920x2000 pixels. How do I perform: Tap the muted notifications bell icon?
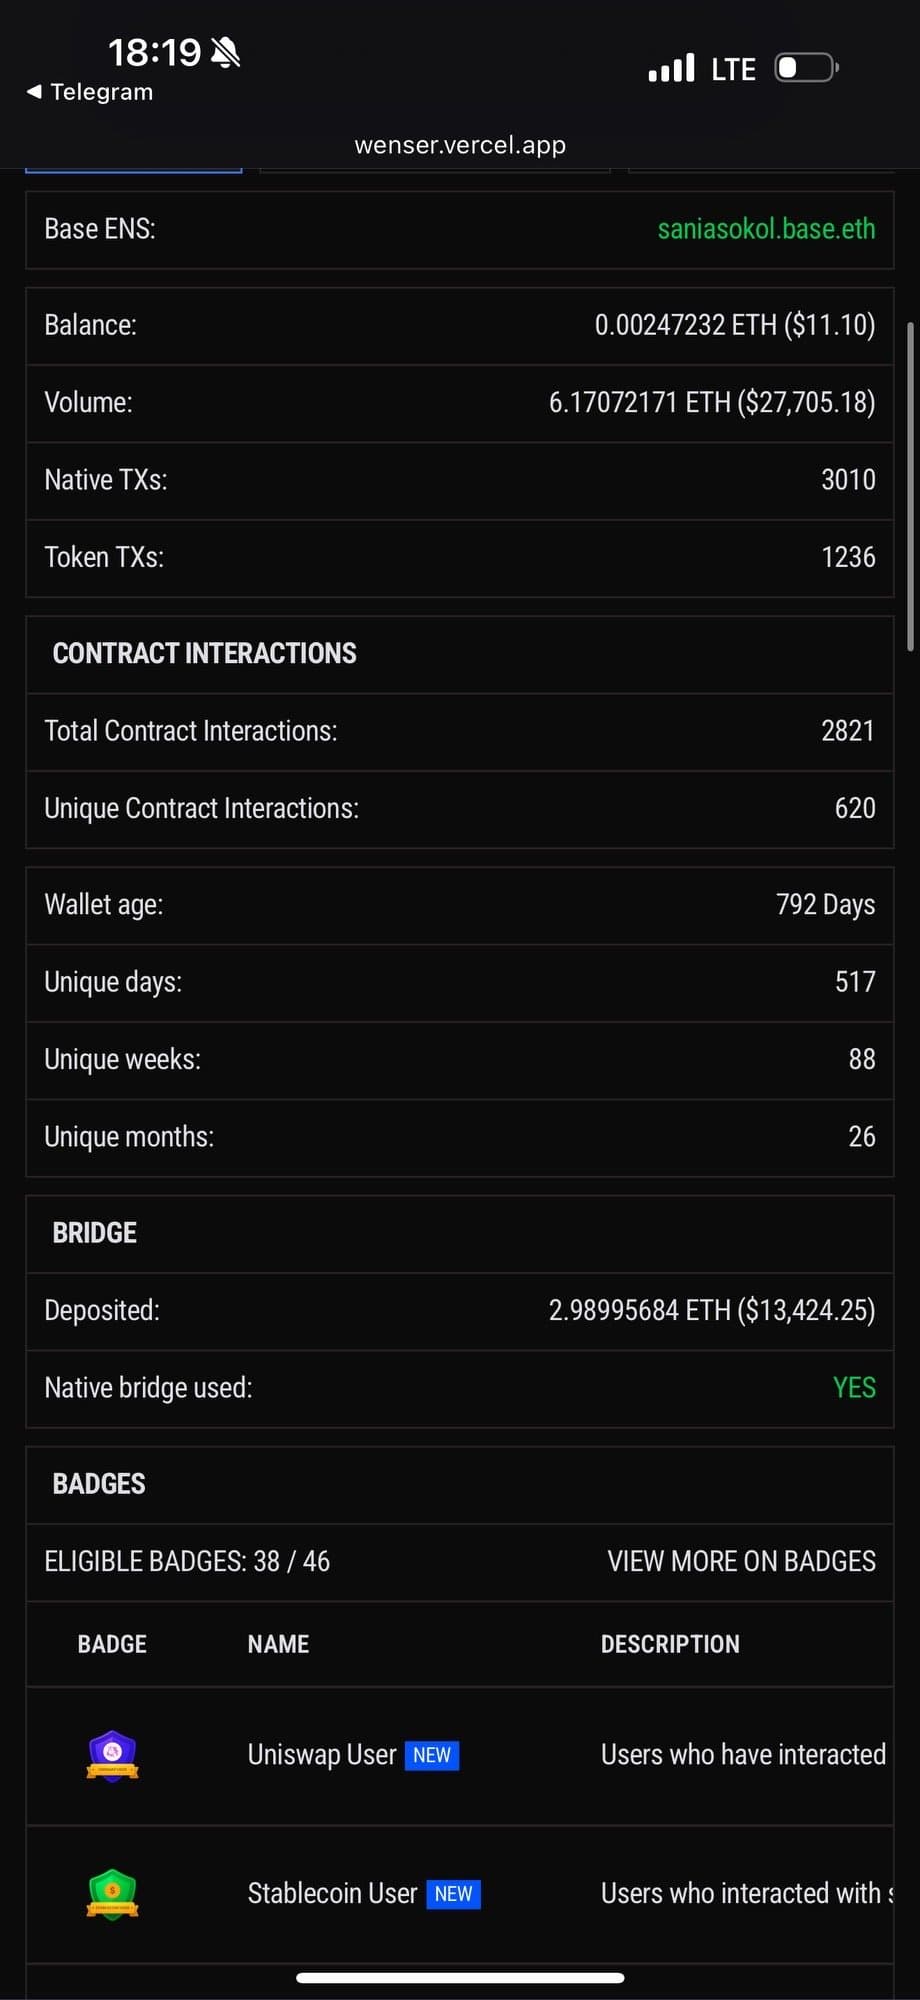228,52
